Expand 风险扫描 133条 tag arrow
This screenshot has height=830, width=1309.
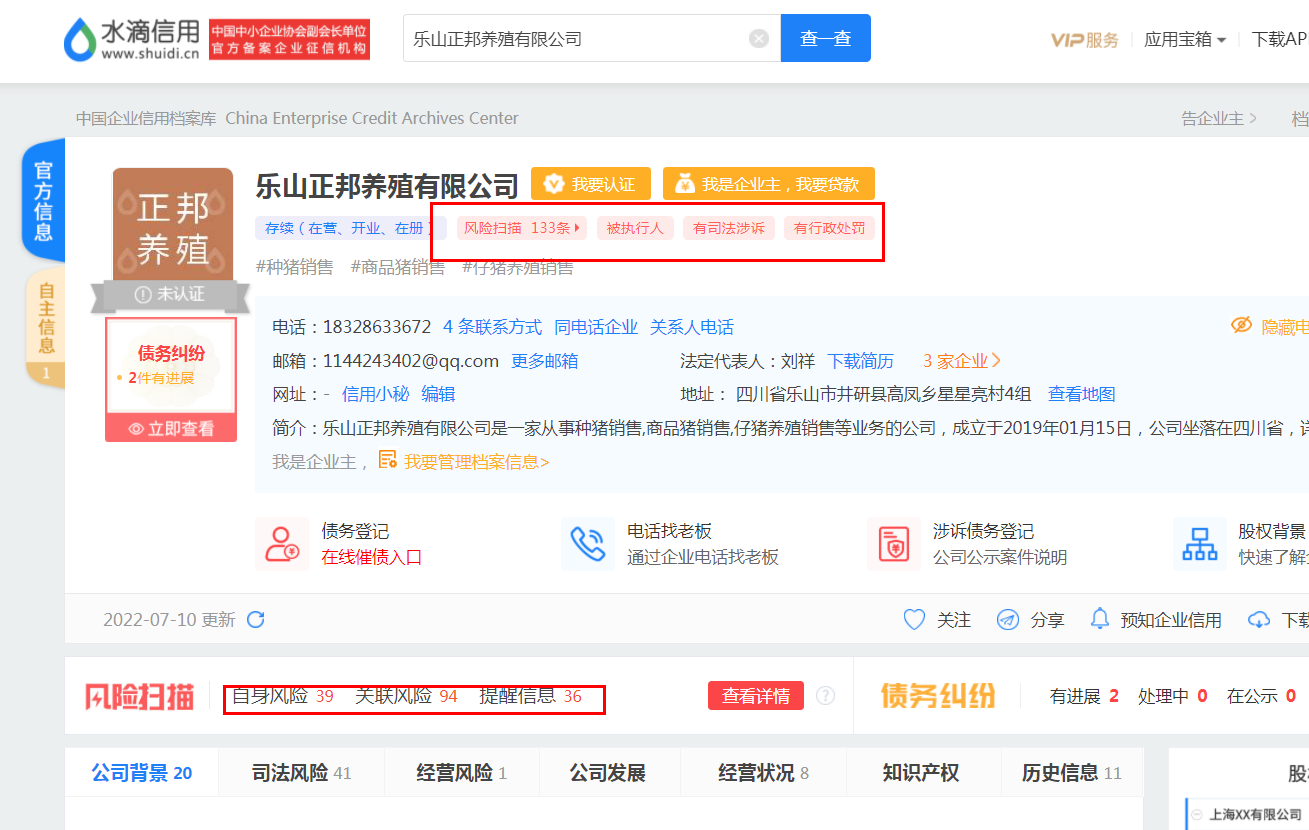577,228
